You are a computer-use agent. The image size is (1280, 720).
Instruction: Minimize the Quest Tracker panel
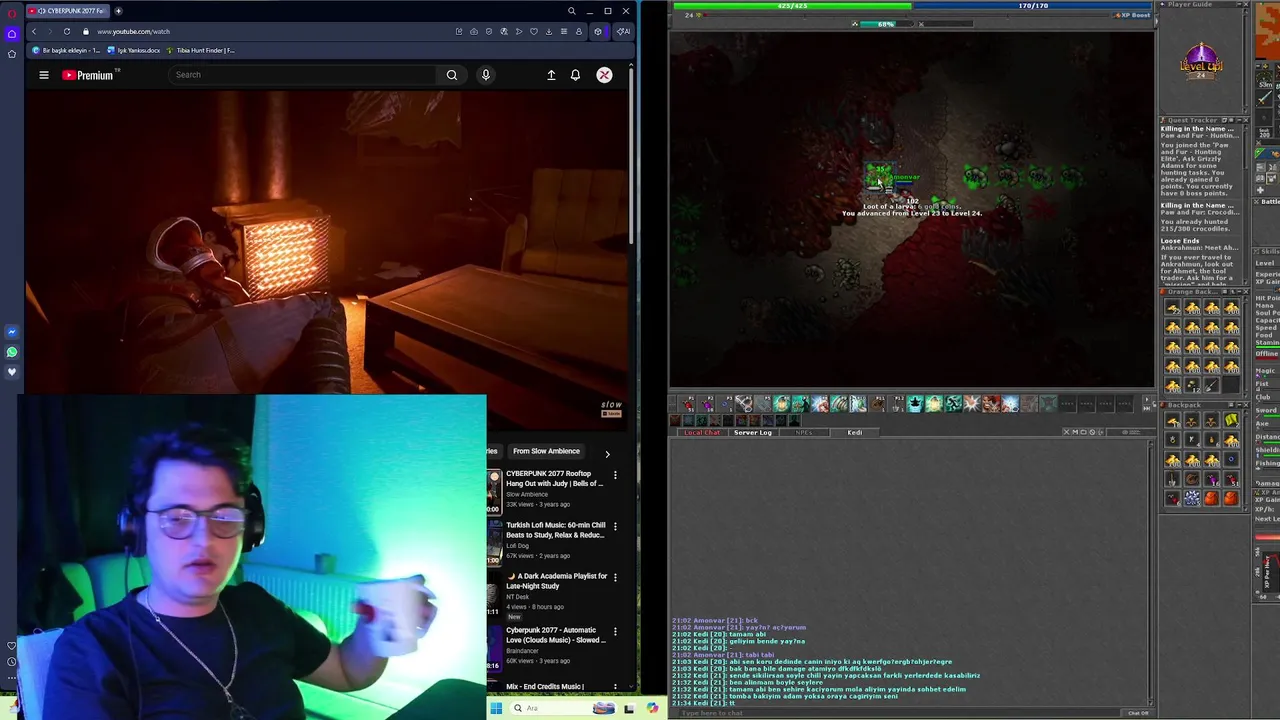pos(1239,120)
